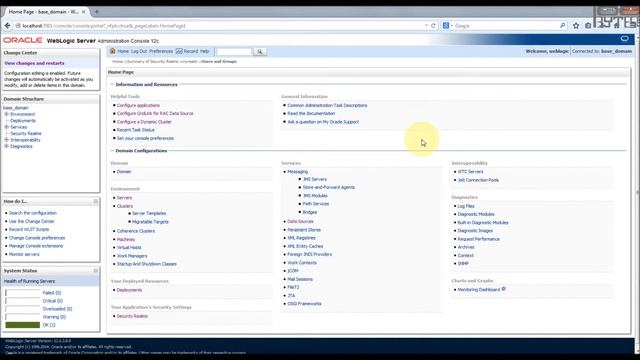Image resolution: width=640 pixels, height=360 pixels.
Task: Click the Home icon in console toolbar
Action: (x=113, y=51)
